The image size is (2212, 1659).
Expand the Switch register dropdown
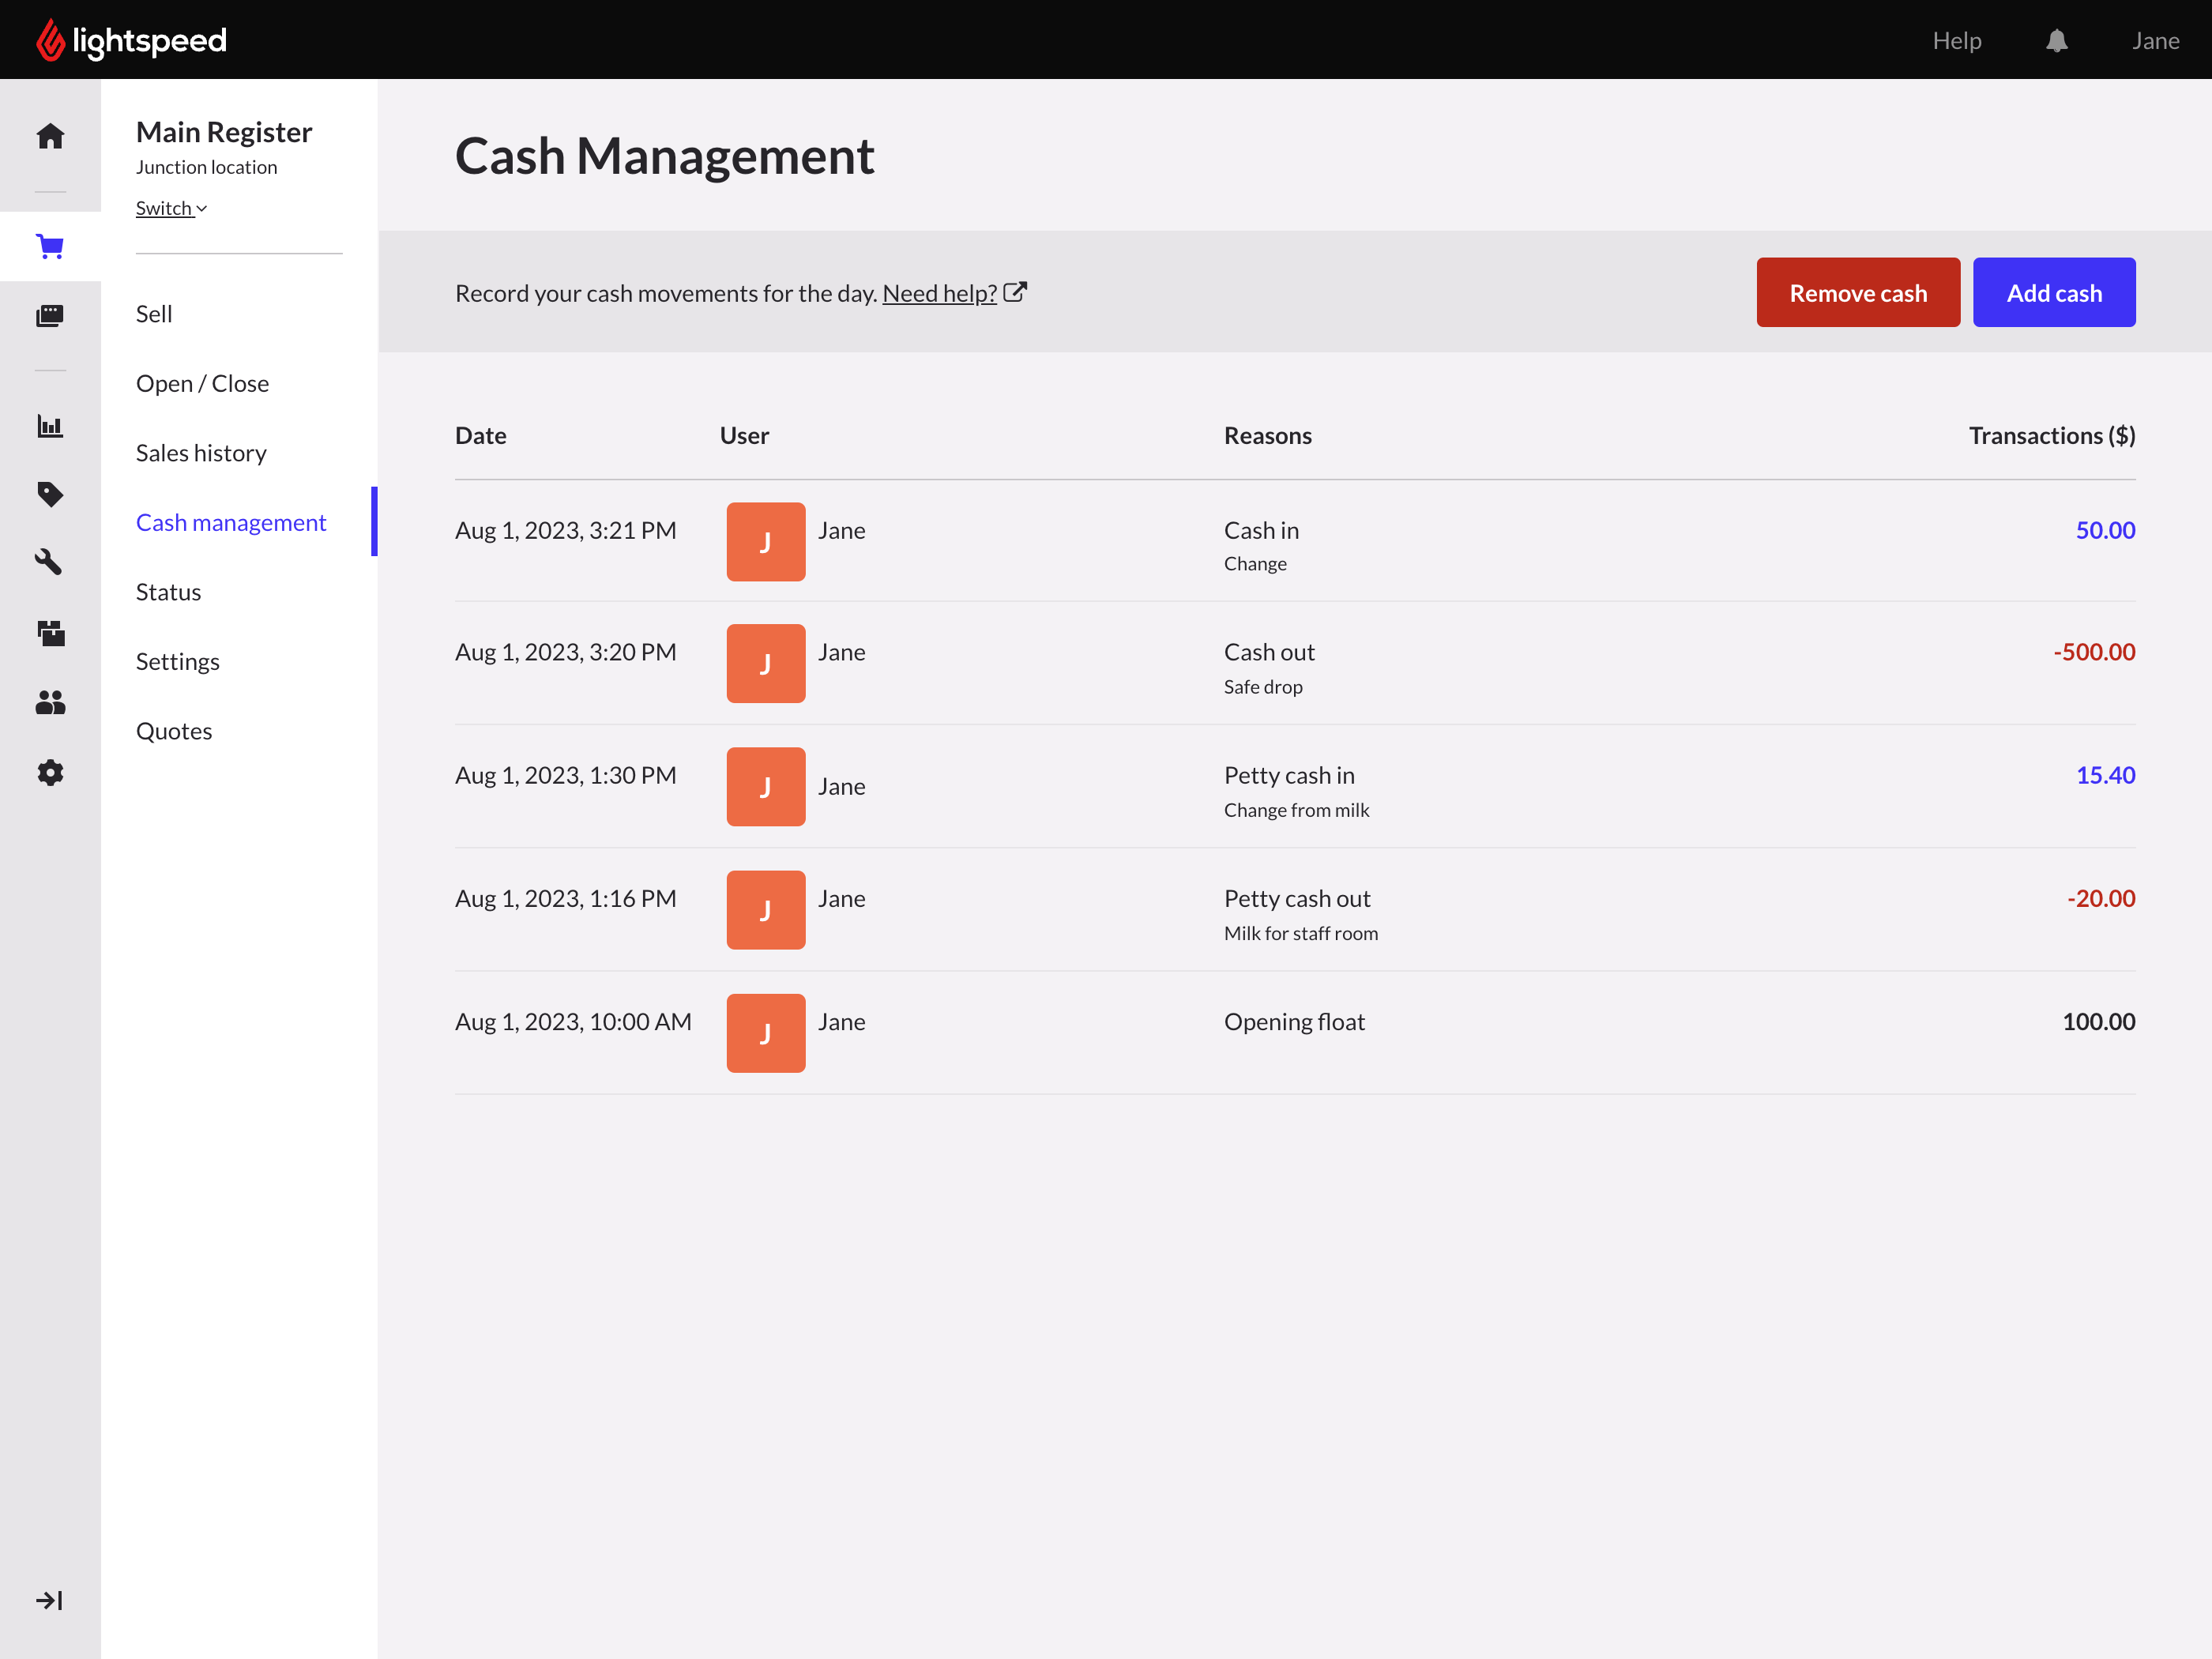[171, 208]
